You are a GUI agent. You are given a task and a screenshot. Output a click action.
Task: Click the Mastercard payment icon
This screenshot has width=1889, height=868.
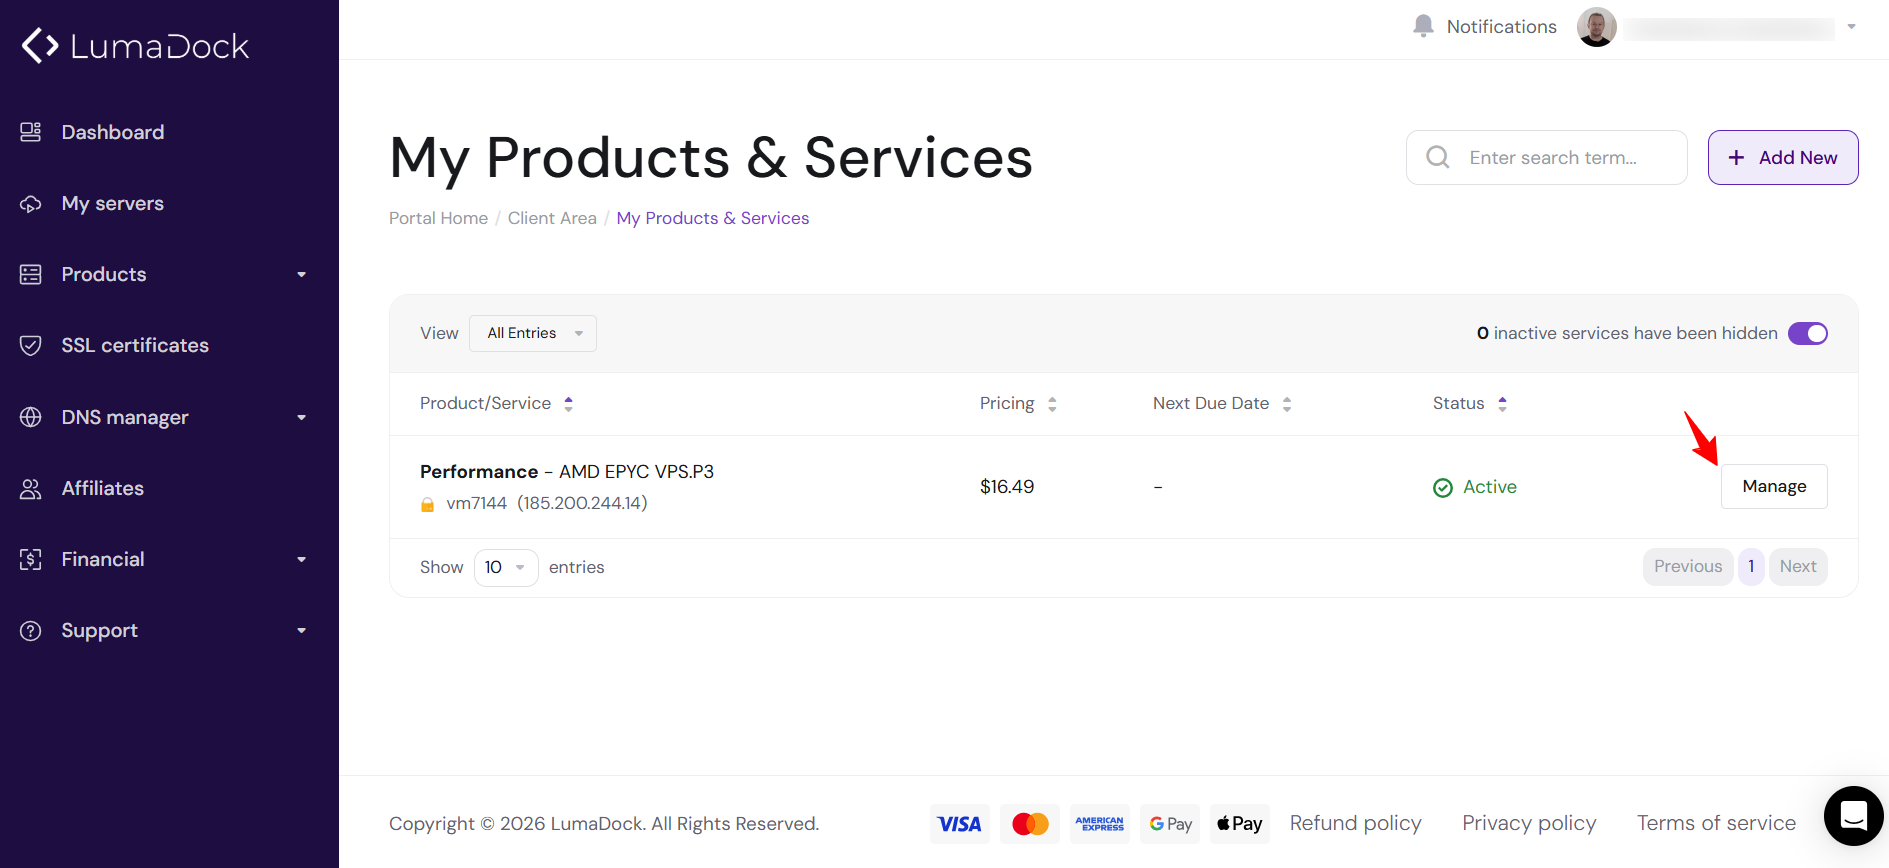click(x=1030, y=824)
